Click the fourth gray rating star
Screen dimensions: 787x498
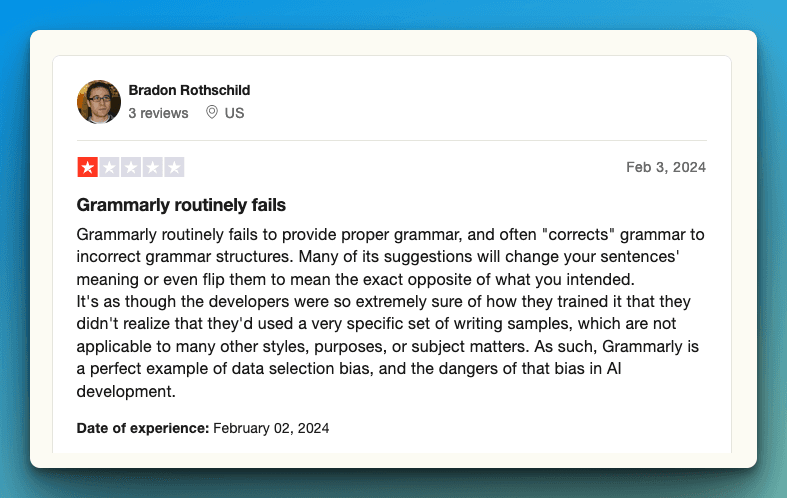[x=153, y=167]
